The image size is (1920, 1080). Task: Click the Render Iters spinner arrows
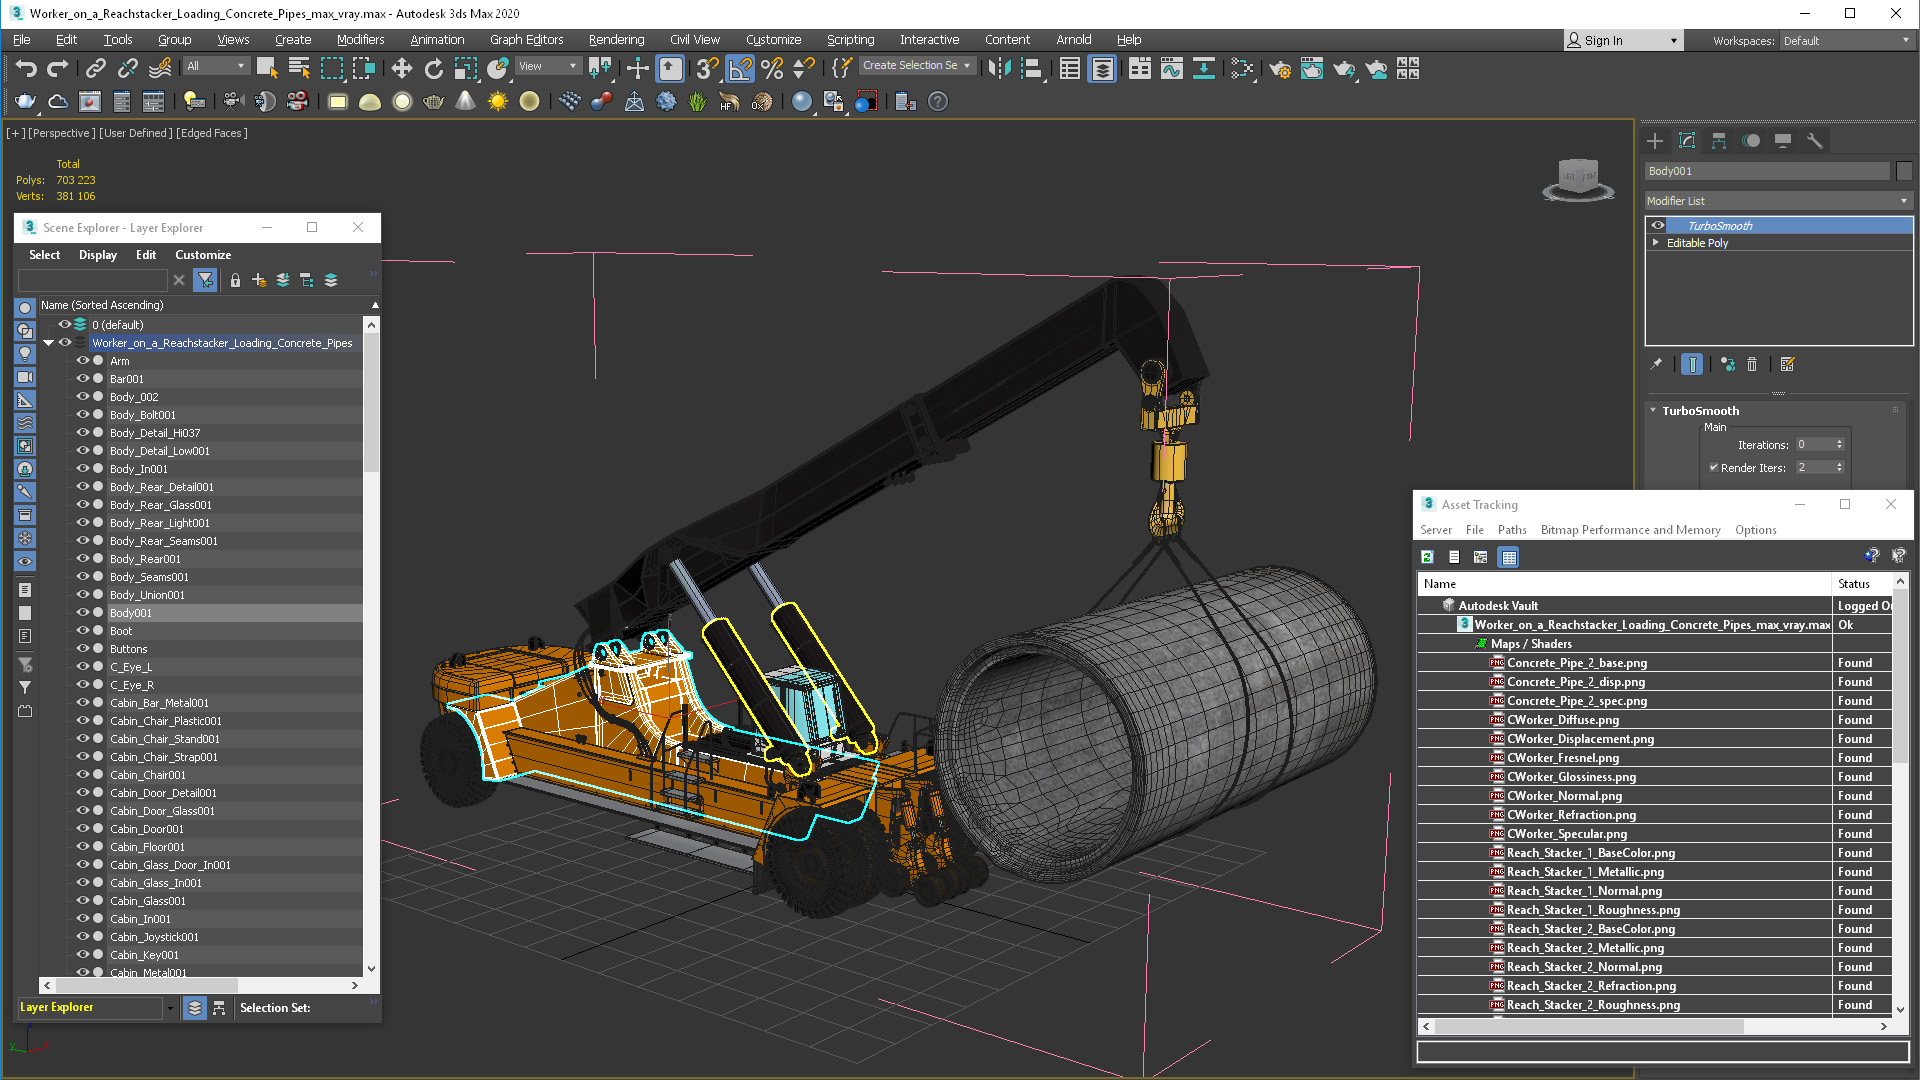1839,467
